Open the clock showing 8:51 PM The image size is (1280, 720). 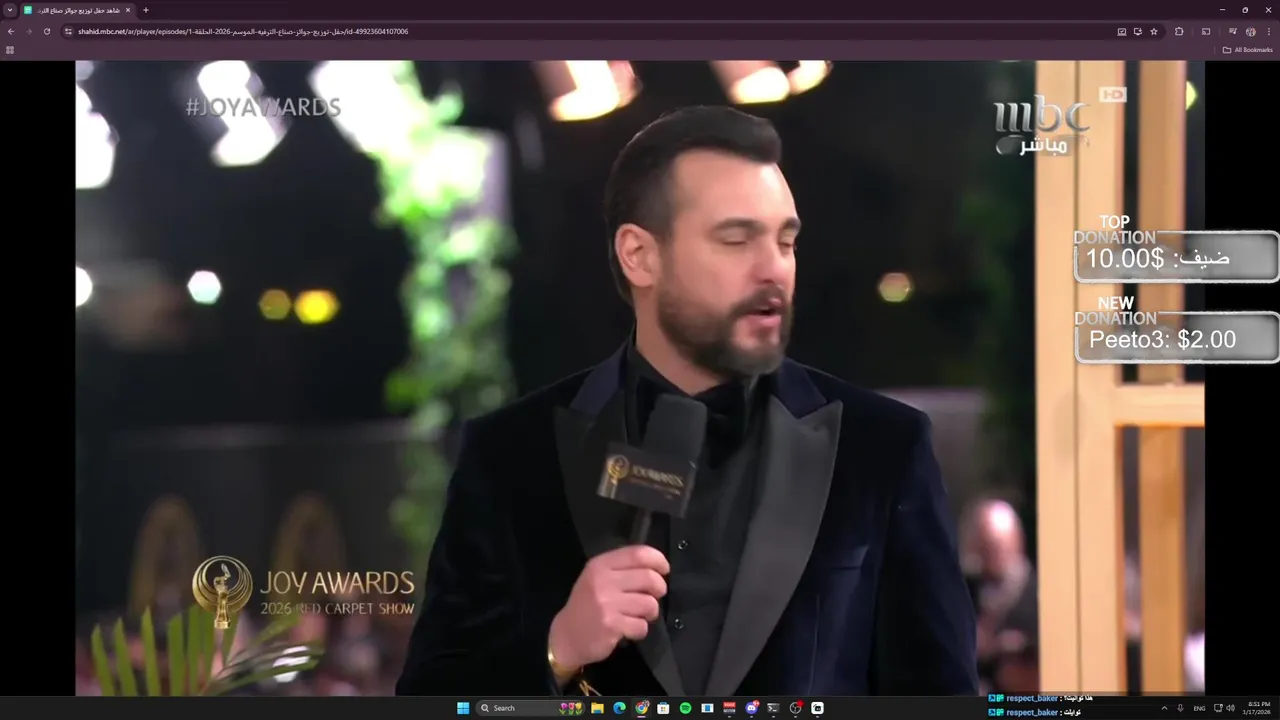[x=1258, y=708]
